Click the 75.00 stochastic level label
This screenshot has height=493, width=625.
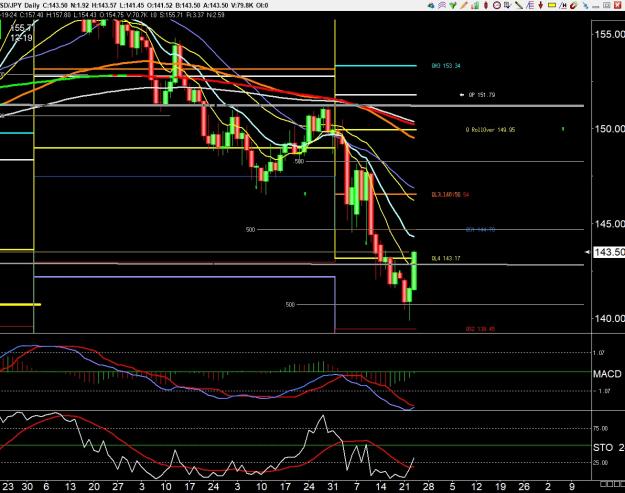click(601, 428)
